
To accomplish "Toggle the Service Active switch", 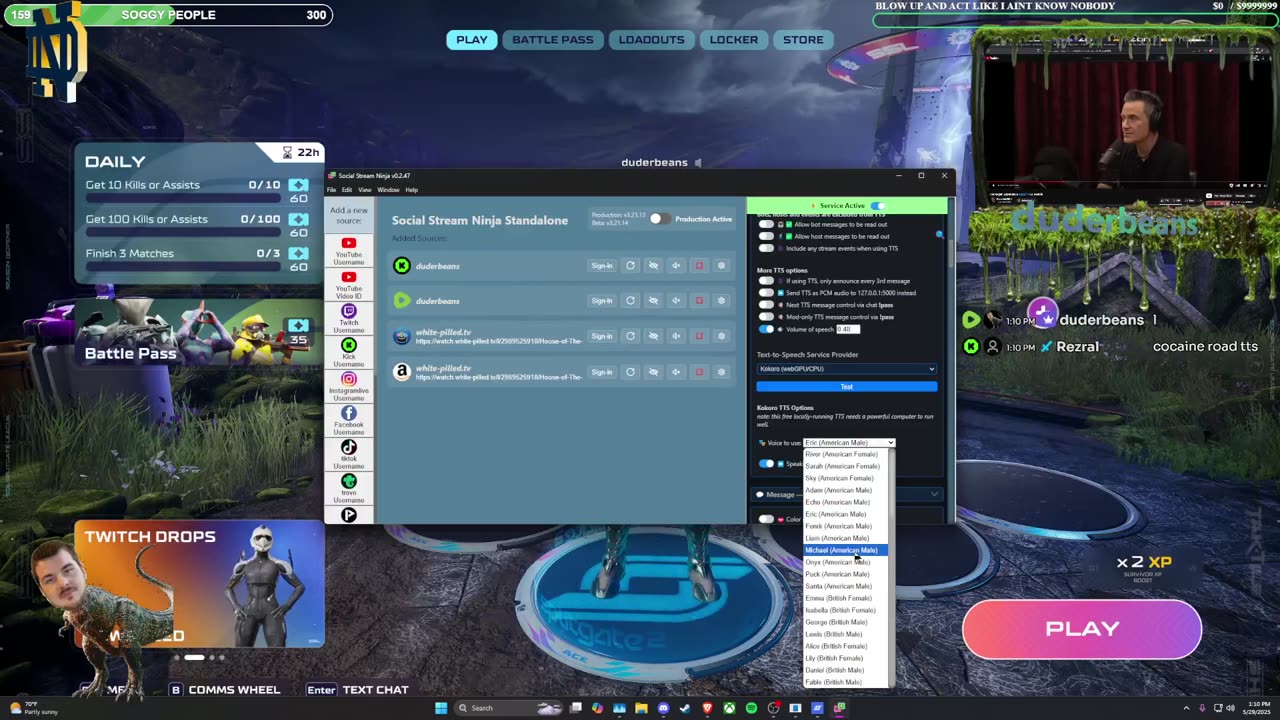I will tap(878, 205).
